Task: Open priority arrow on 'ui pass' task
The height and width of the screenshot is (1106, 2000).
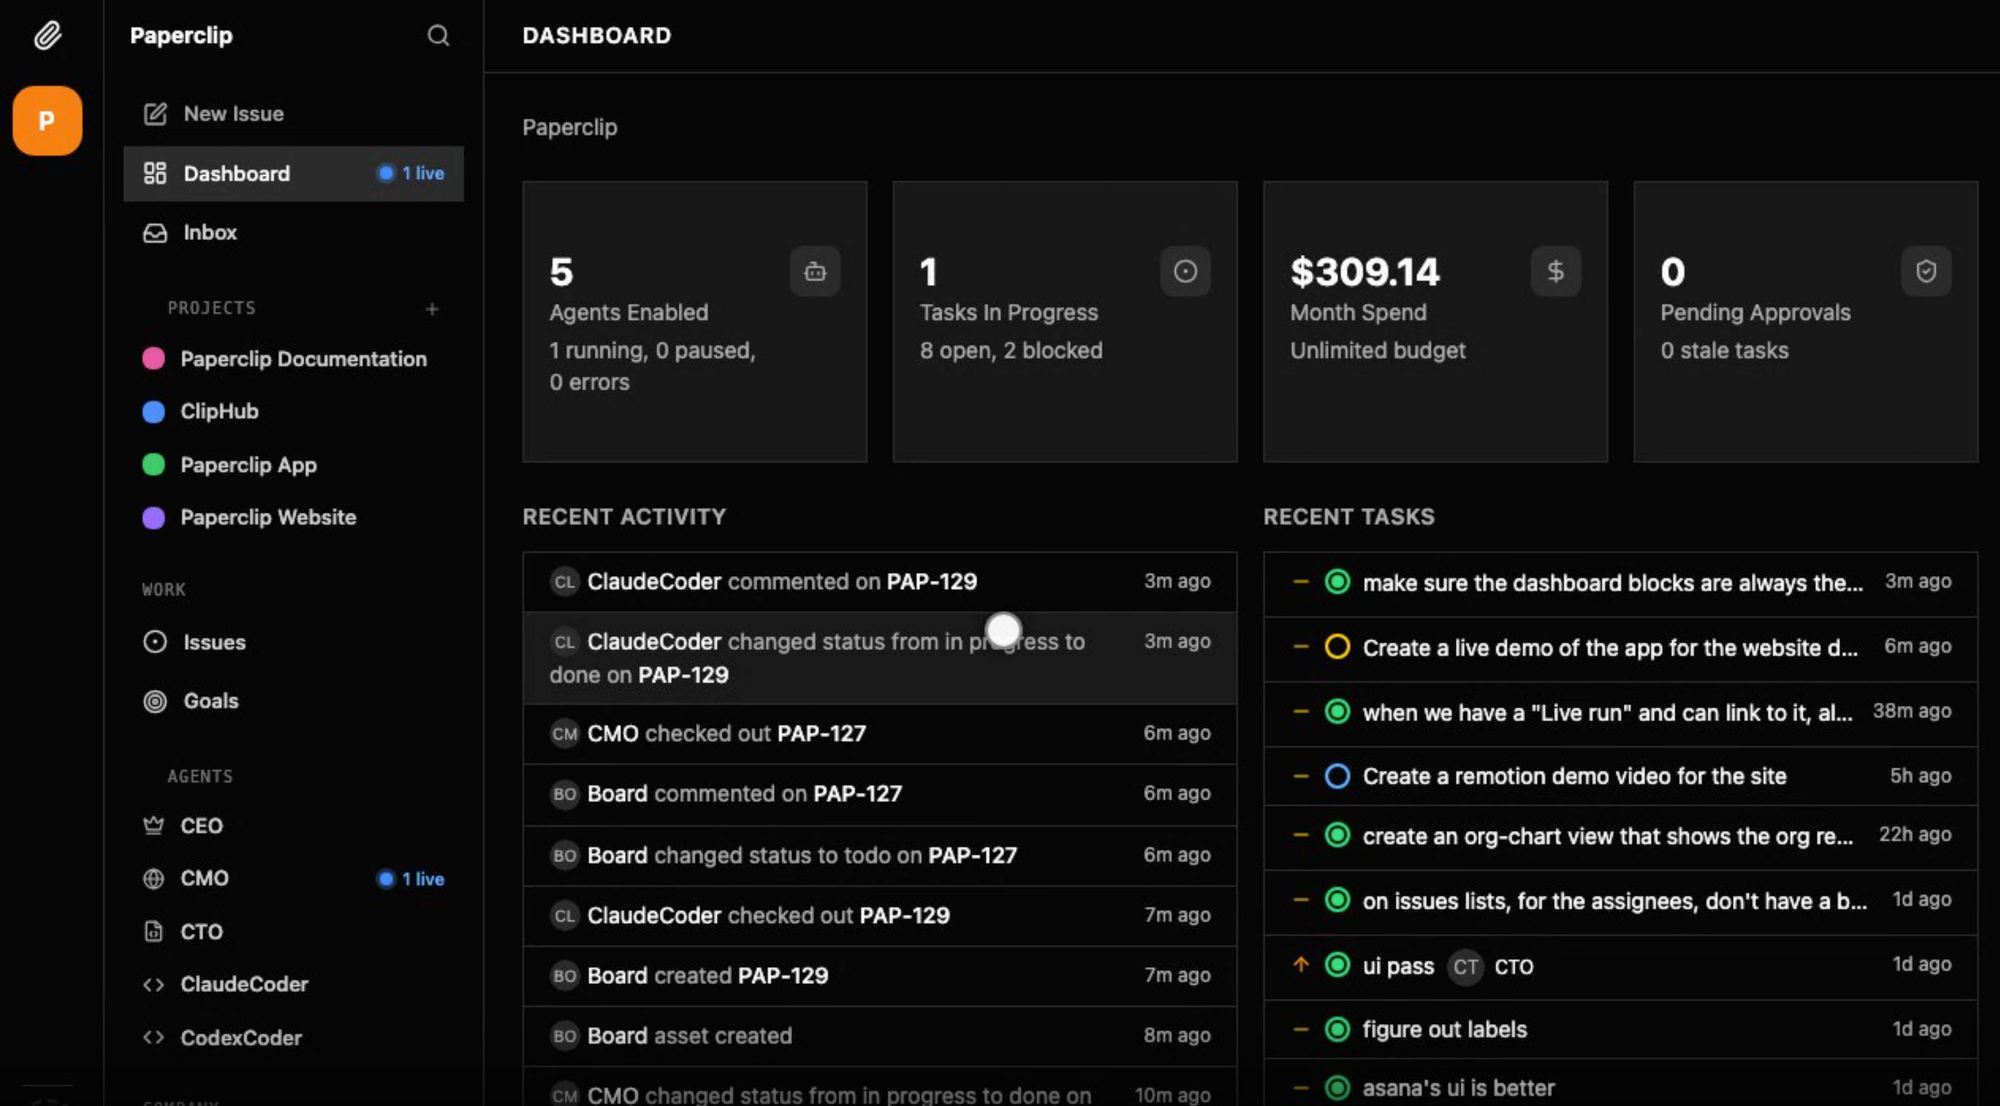Action: pyautogui.click(x=1300, y=965)
